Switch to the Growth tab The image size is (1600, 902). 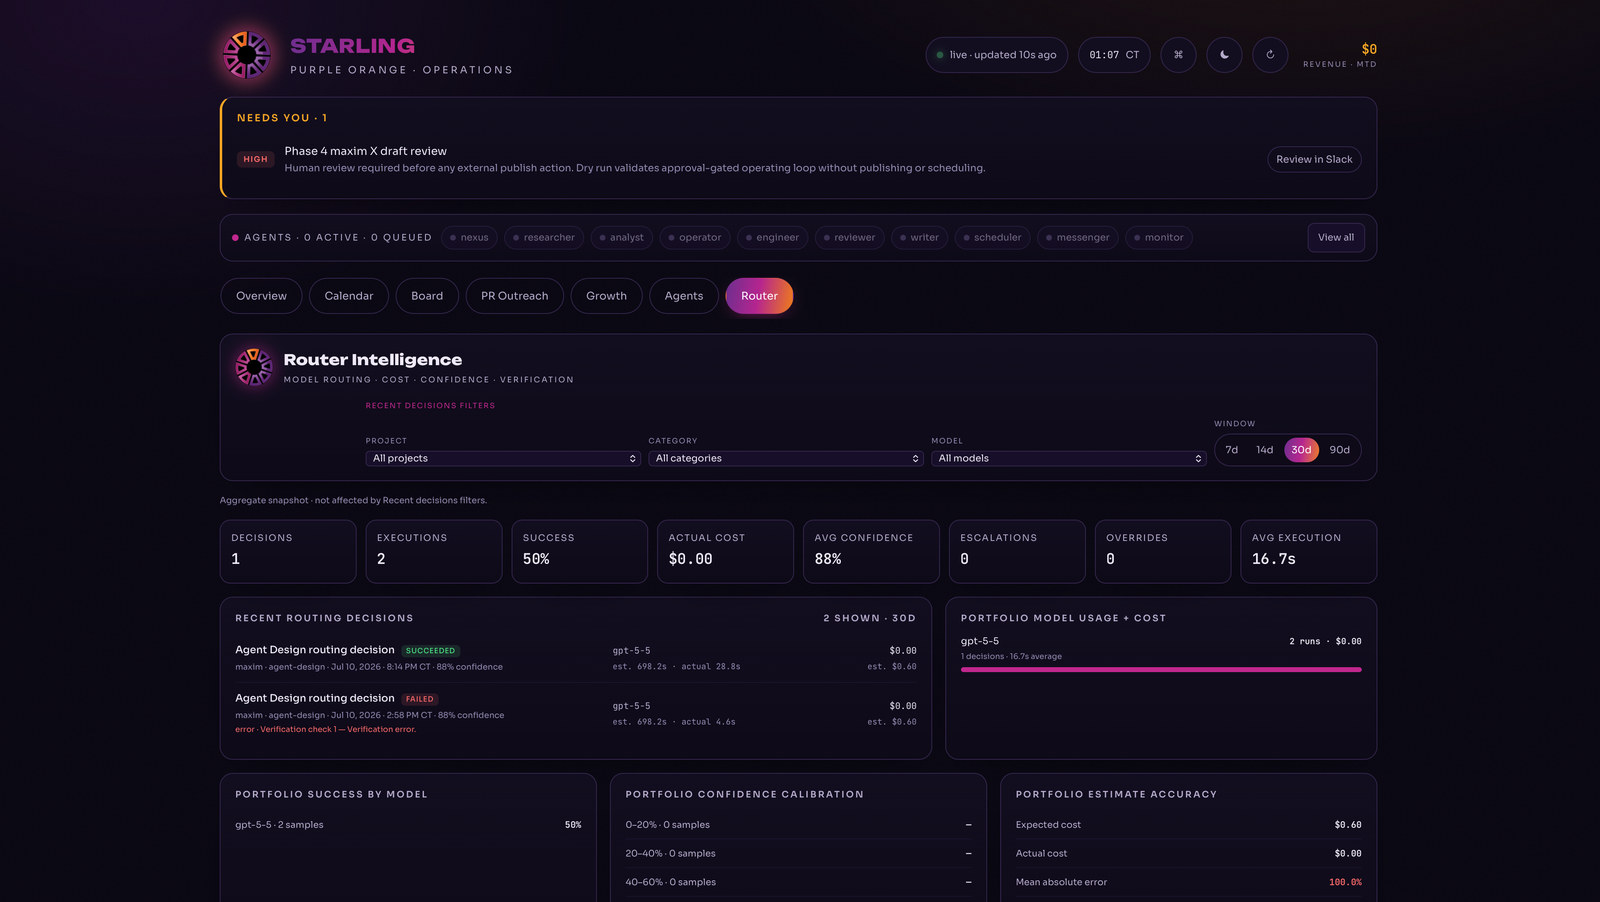pyautogui.click(x=606, y=296)
